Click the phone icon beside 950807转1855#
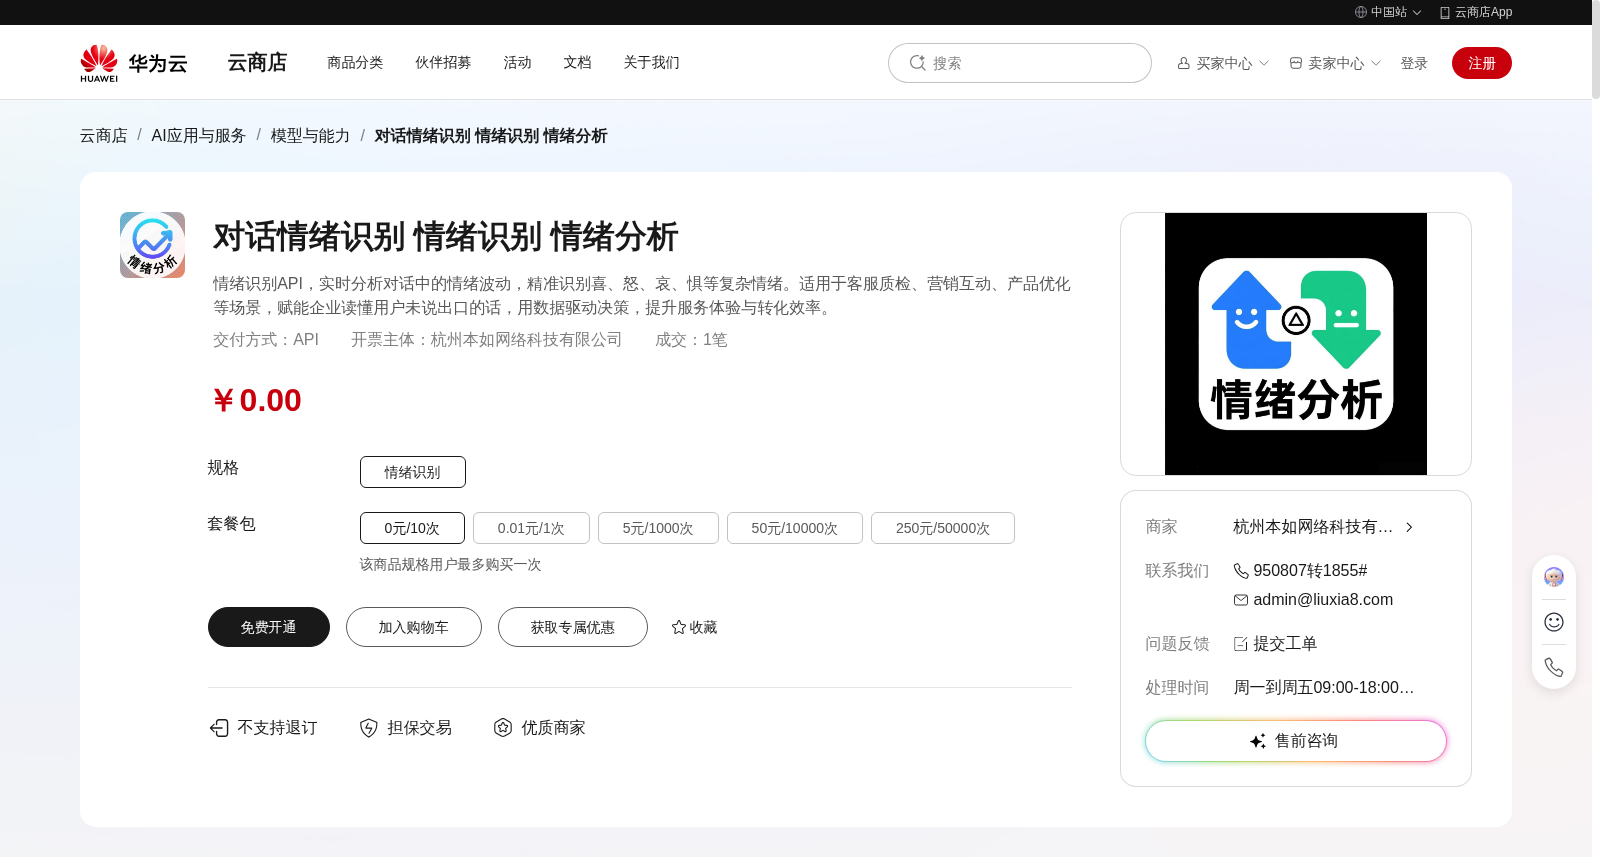The image size is (1600, 857). tap(1241, 571)
